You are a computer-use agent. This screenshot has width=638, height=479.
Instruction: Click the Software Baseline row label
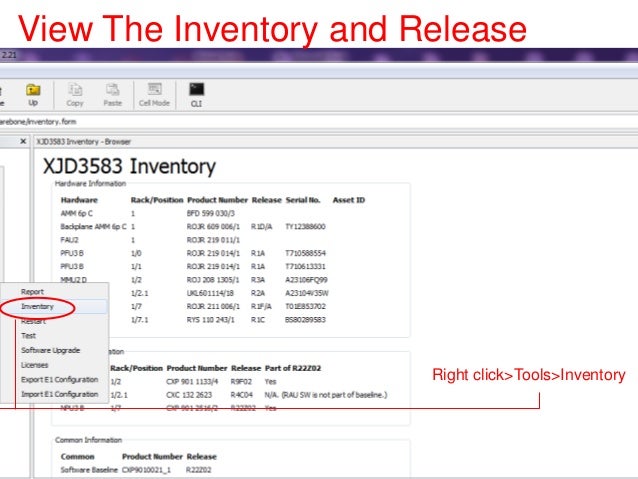click(89, 470)
